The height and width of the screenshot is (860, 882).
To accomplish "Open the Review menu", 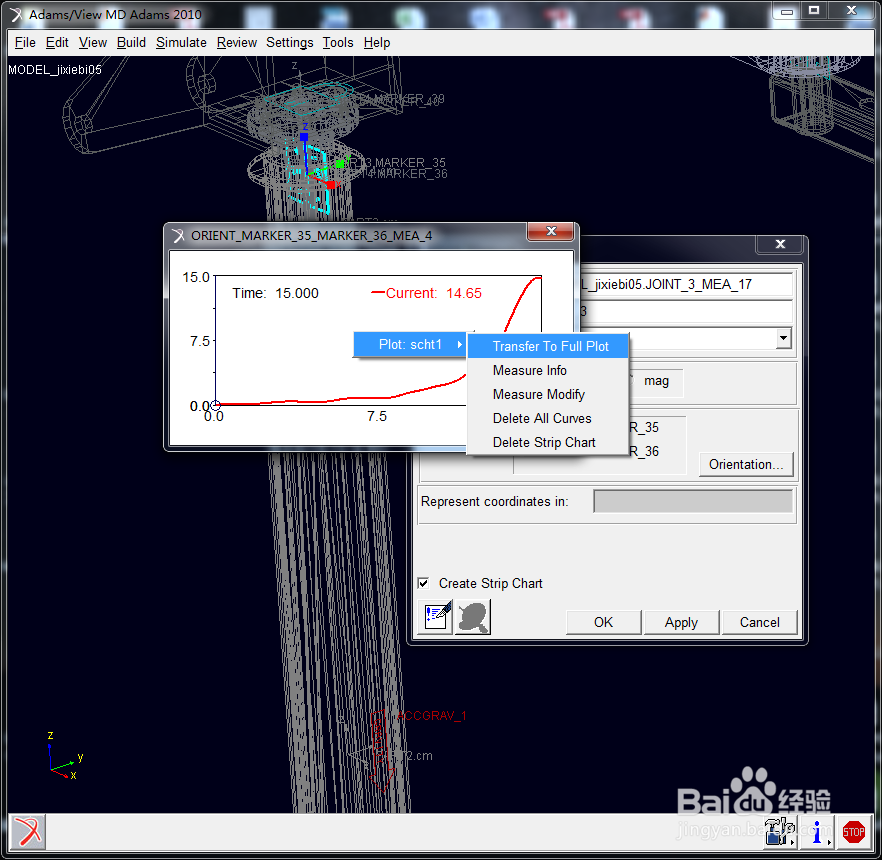I will coord(236,43).
